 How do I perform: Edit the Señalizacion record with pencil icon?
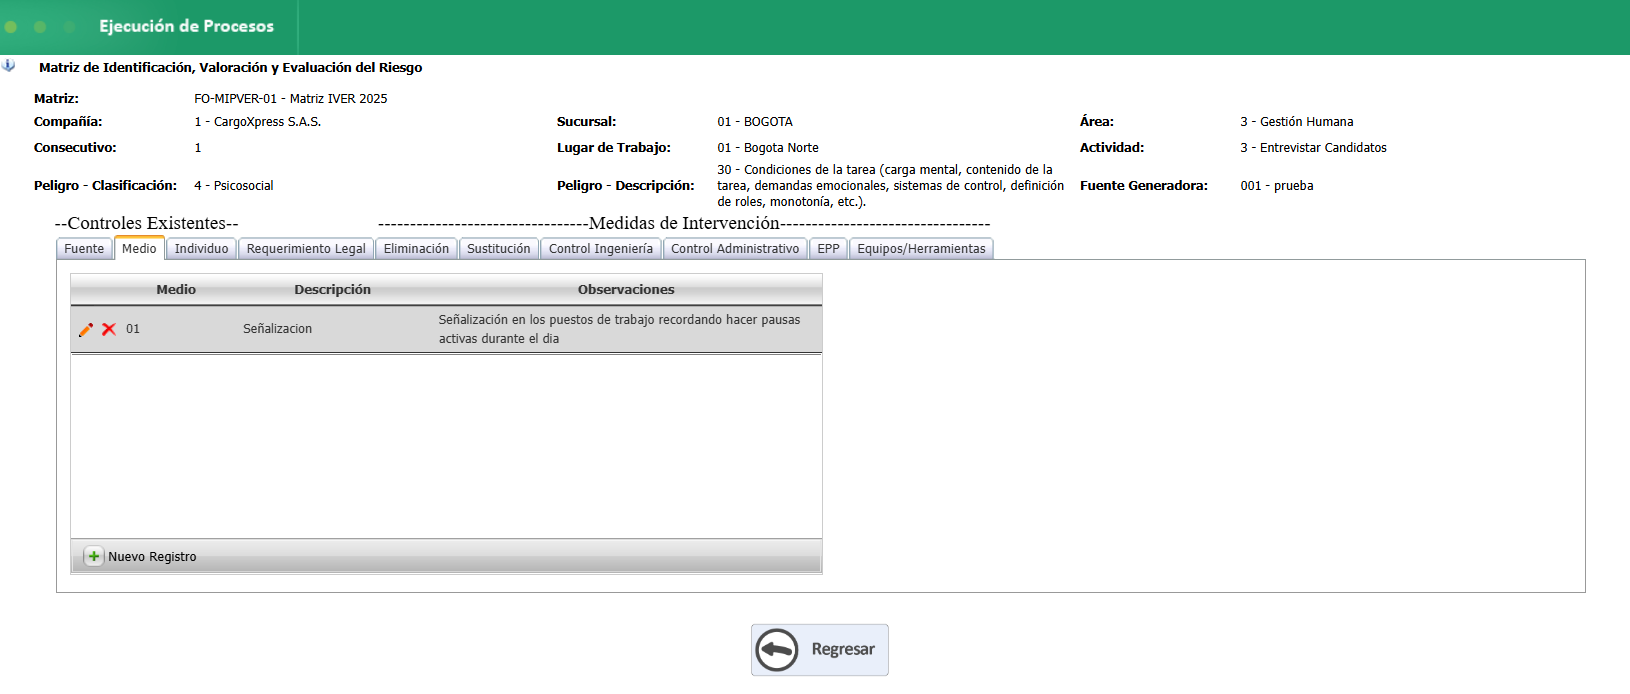86,329
